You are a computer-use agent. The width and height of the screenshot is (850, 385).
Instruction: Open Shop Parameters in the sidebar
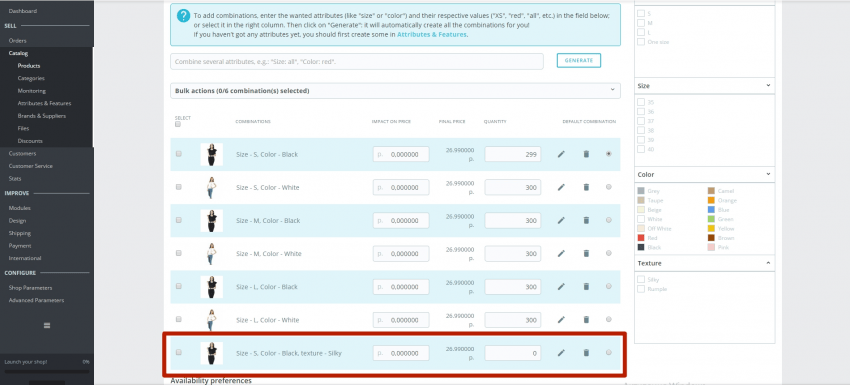[30, 288]
